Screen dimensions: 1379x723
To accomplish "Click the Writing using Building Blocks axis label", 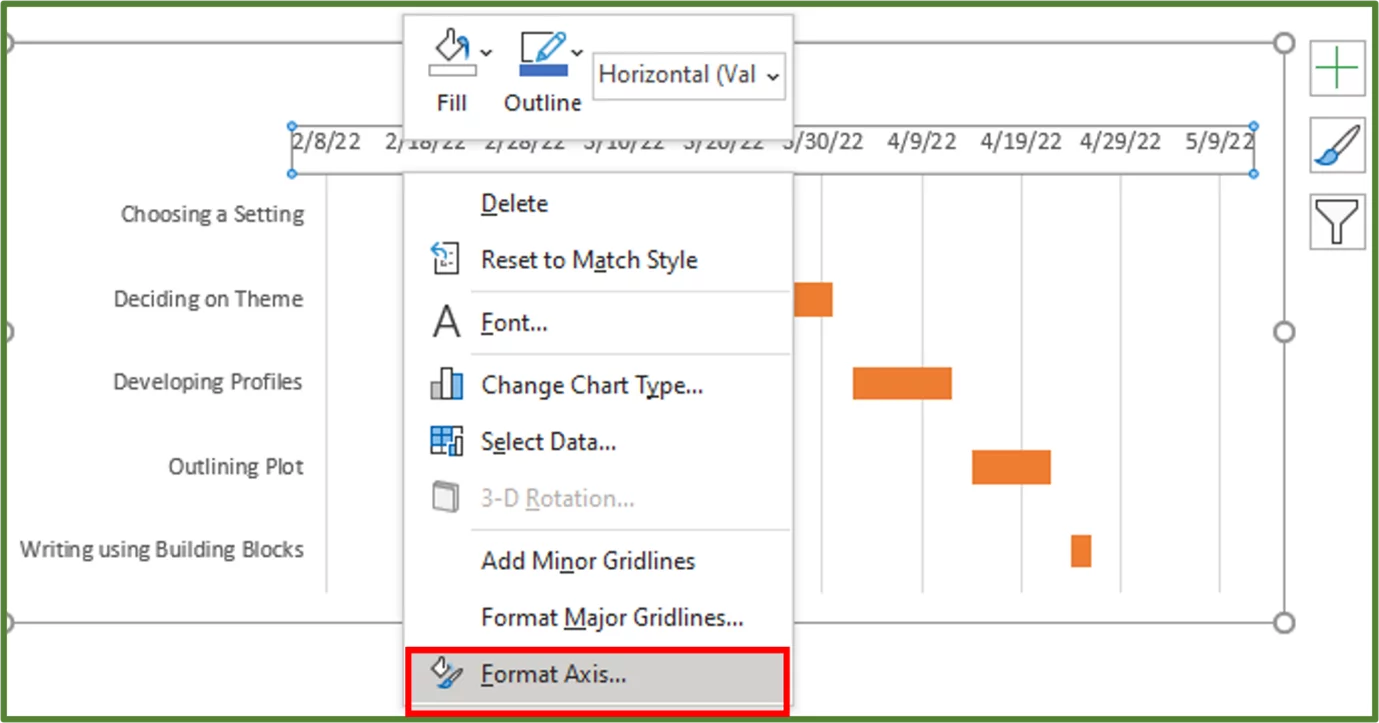I will [161, 549].
